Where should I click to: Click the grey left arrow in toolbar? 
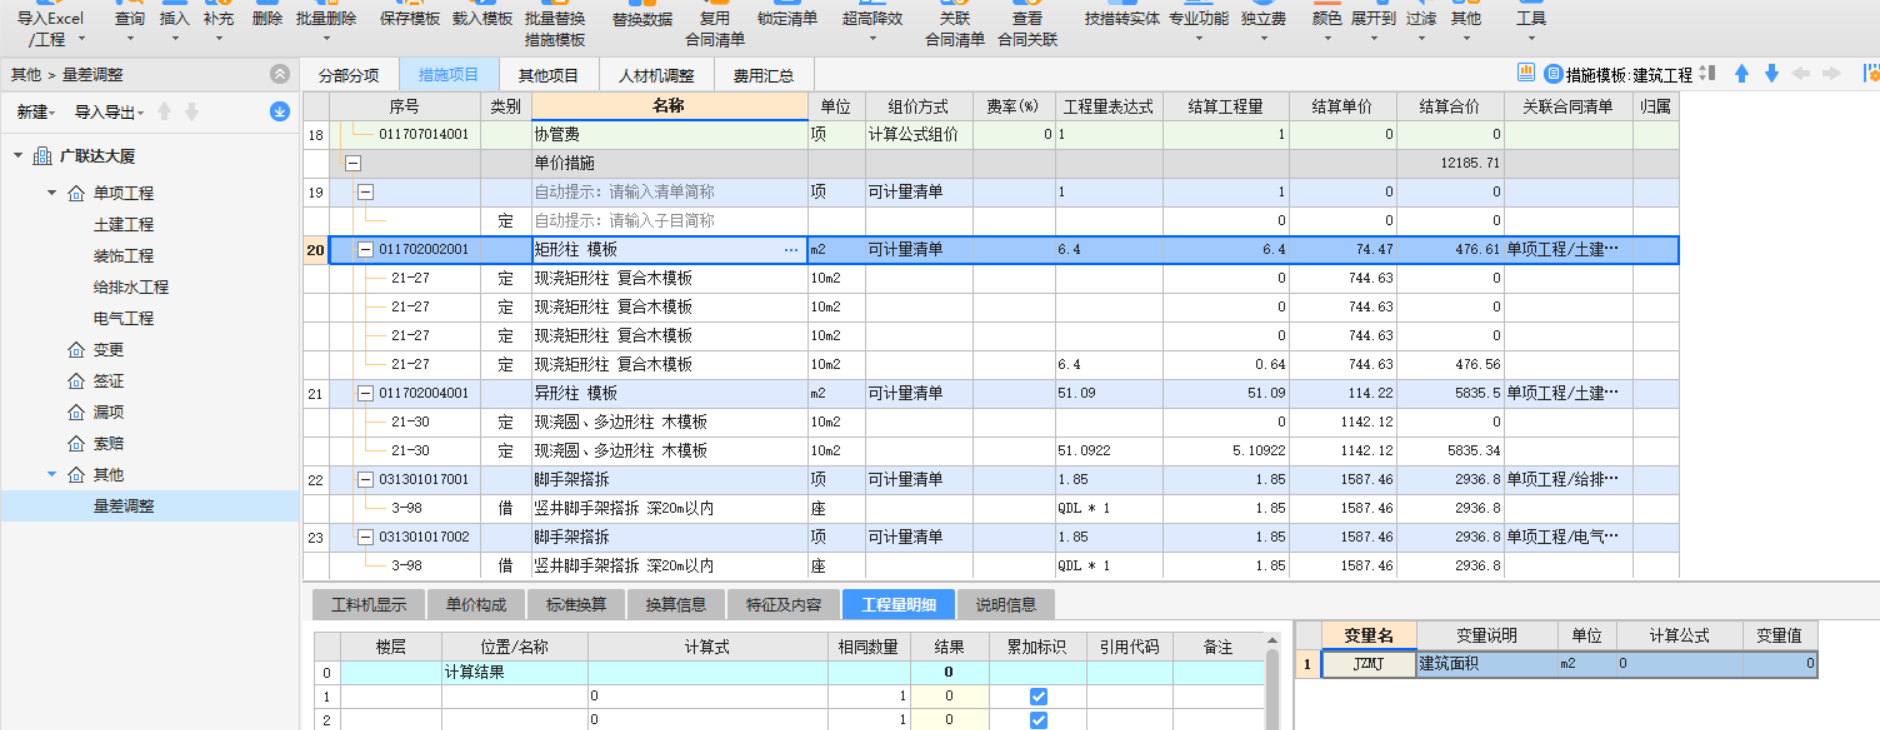pos(1801,73)
